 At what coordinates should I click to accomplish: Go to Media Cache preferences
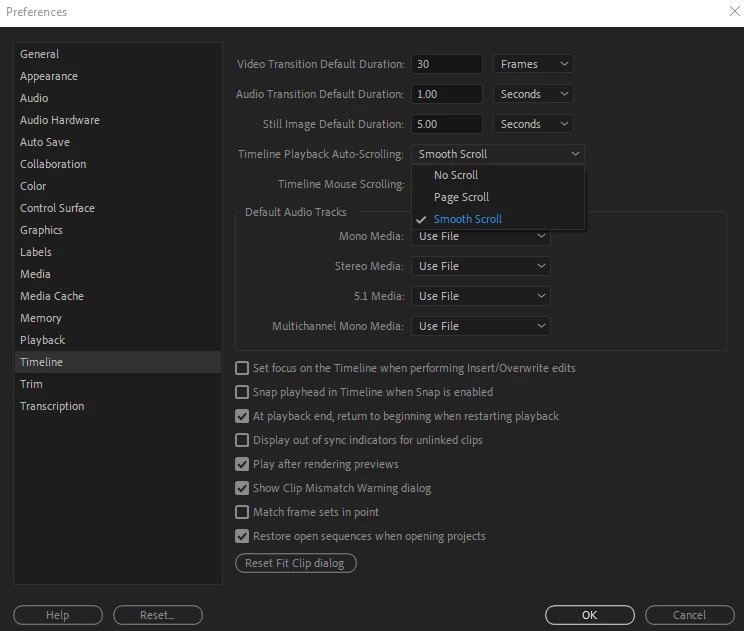(x=118, y=296)
